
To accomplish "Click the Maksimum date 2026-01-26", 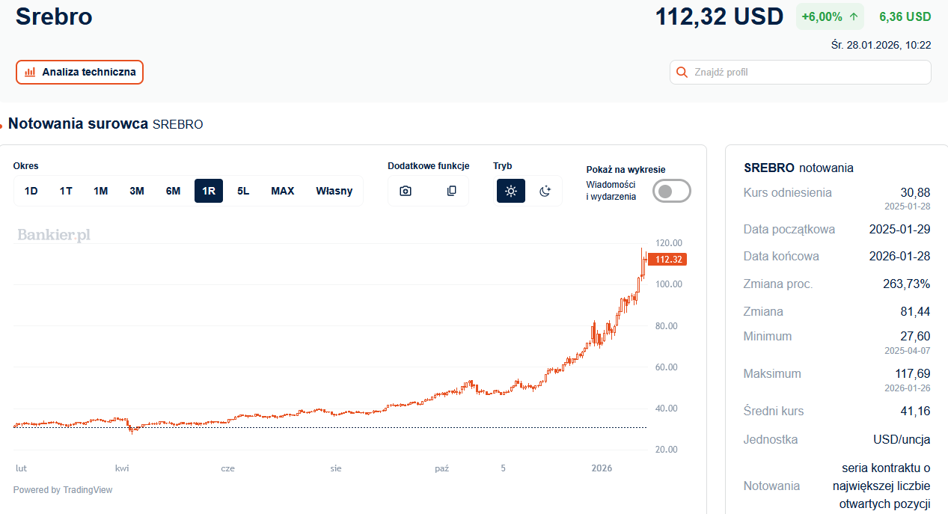I will tap(907, 388).
